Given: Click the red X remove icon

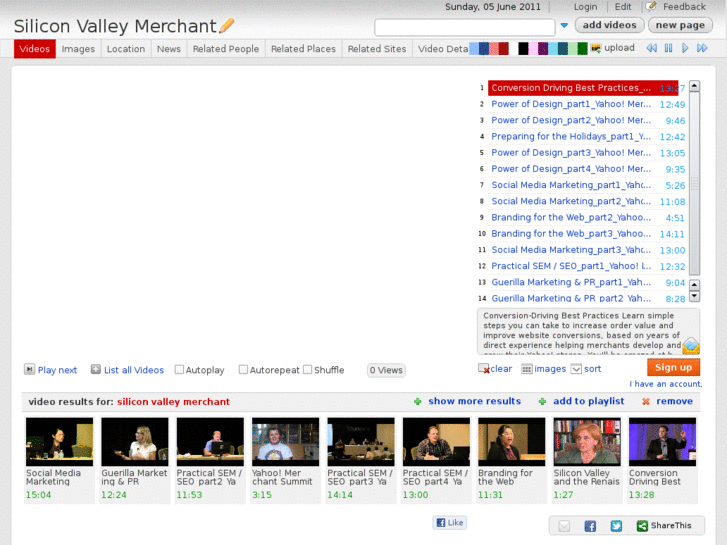Looking at the screenshot, I should click(645, 402).
